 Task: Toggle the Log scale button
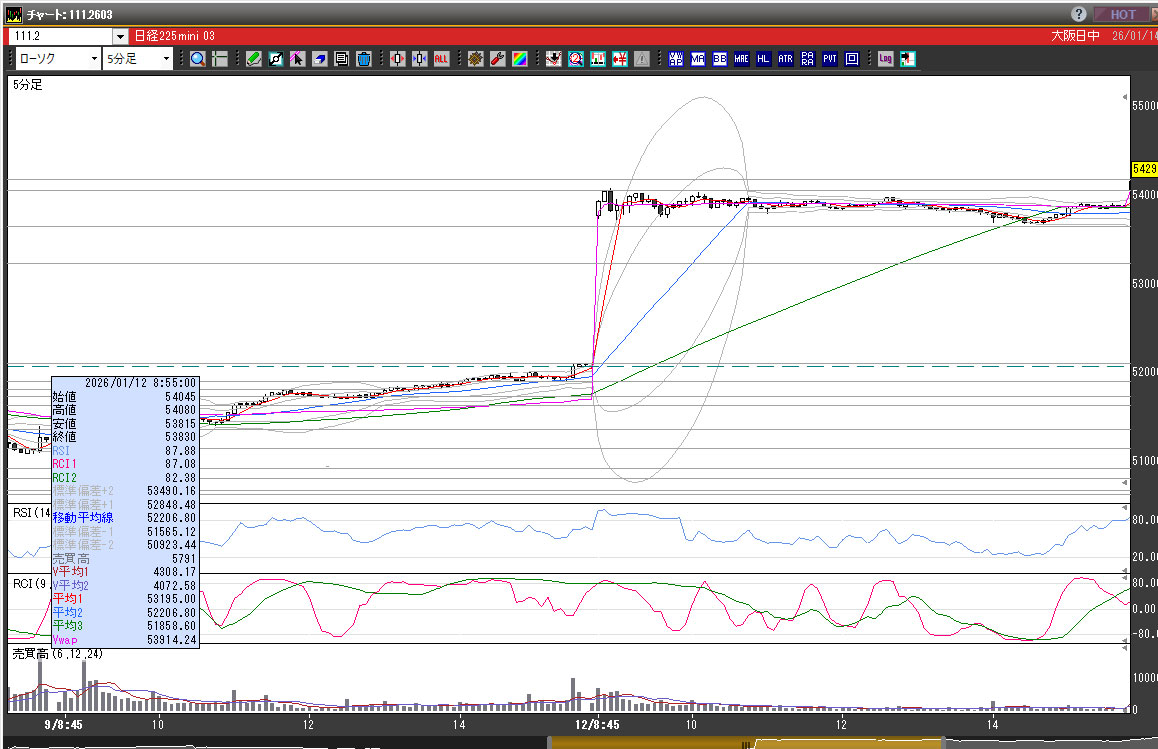[885, 59]
